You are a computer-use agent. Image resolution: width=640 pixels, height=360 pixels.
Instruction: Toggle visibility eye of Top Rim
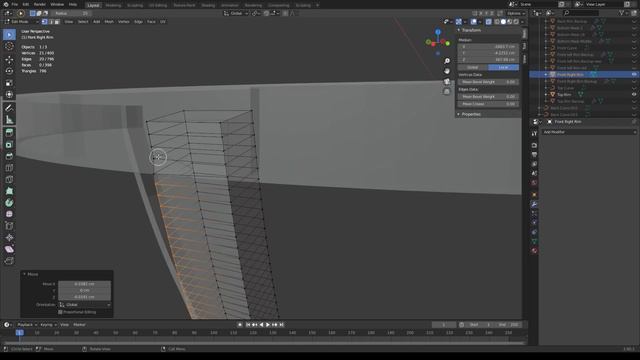[x=634, y=94]
